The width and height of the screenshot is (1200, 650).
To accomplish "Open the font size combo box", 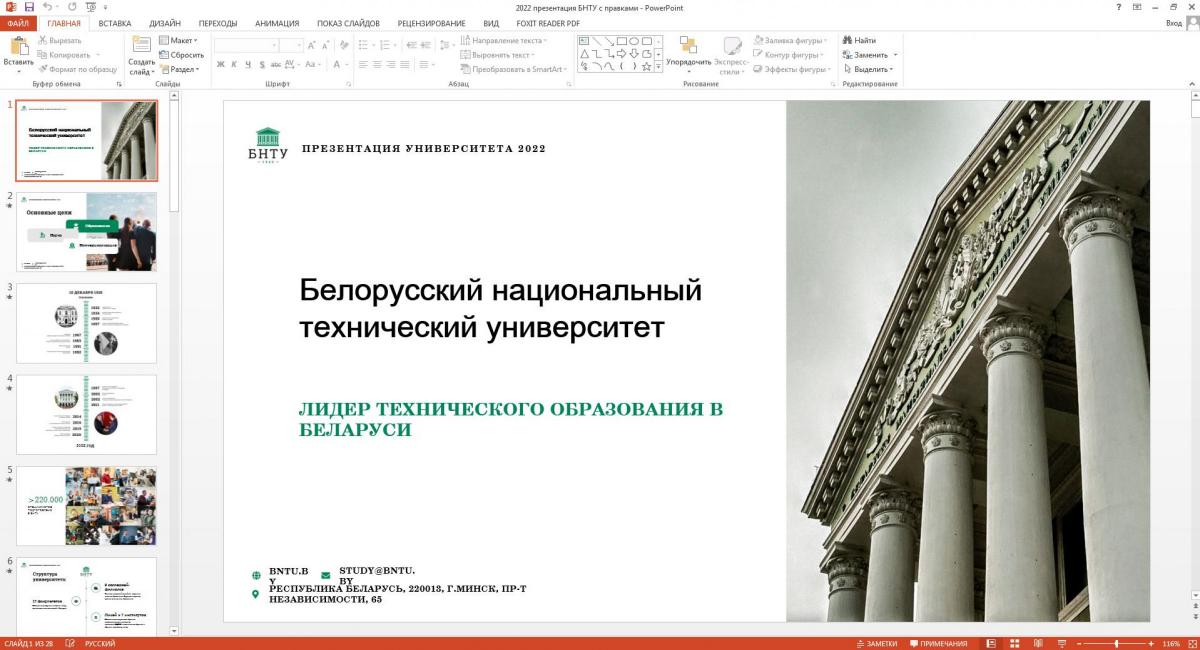I will tap(291, 45).
